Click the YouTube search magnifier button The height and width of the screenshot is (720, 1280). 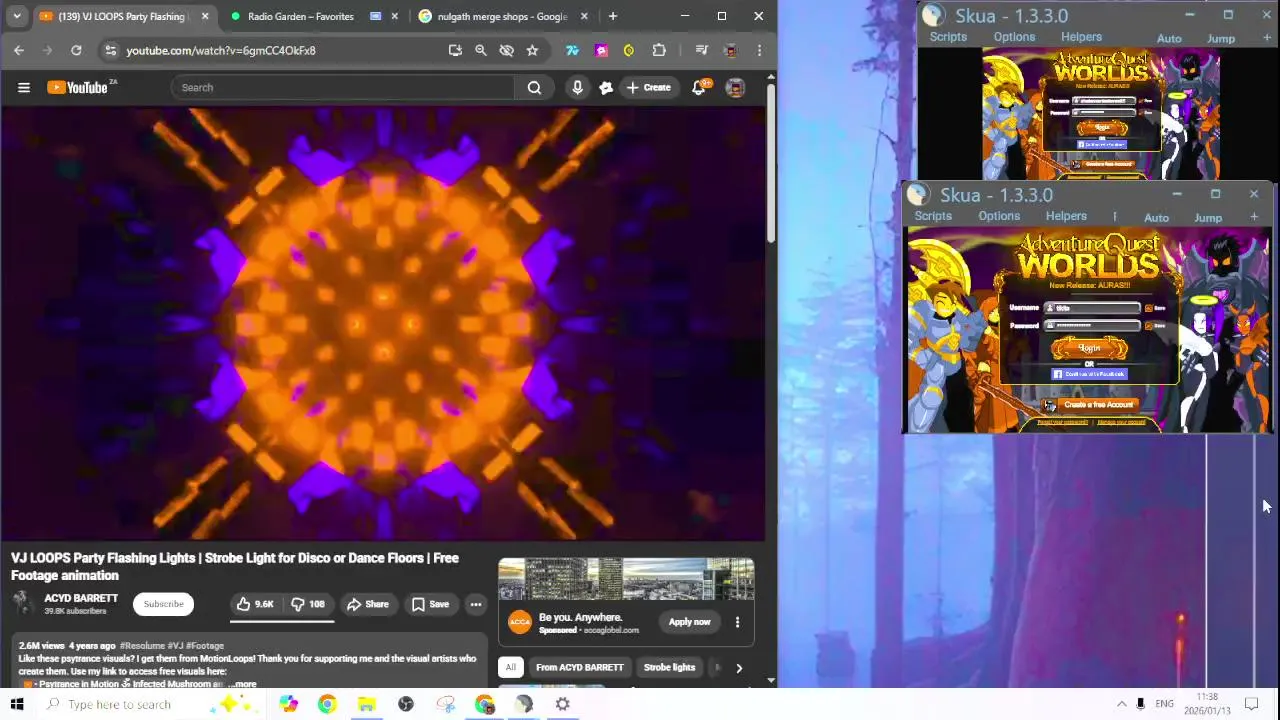pos(534,87)
